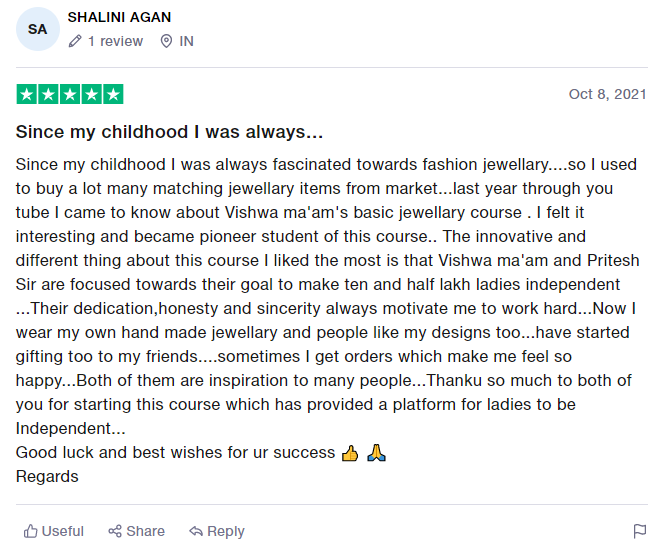This screenshot has width=663, height=556.
Task: Flag the review with the flag icon
Action: pos(640,531)
